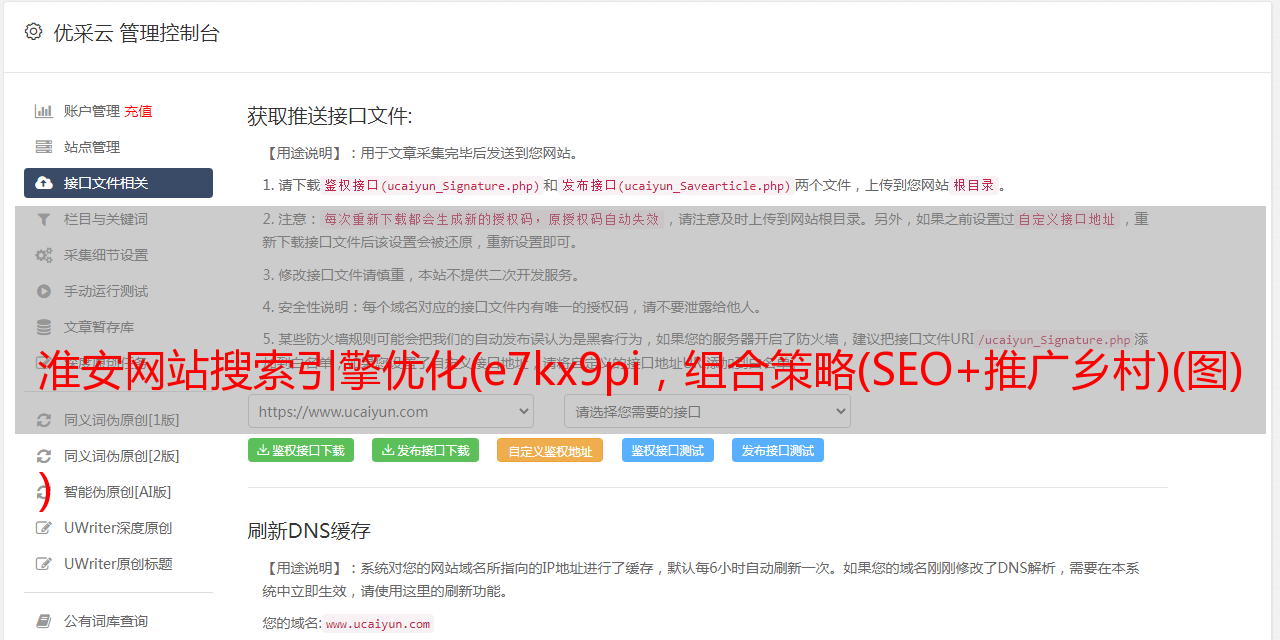1280x640 pixels.
Task: Click the 刷新DNS缓存 heading
Action: point(309,530)
